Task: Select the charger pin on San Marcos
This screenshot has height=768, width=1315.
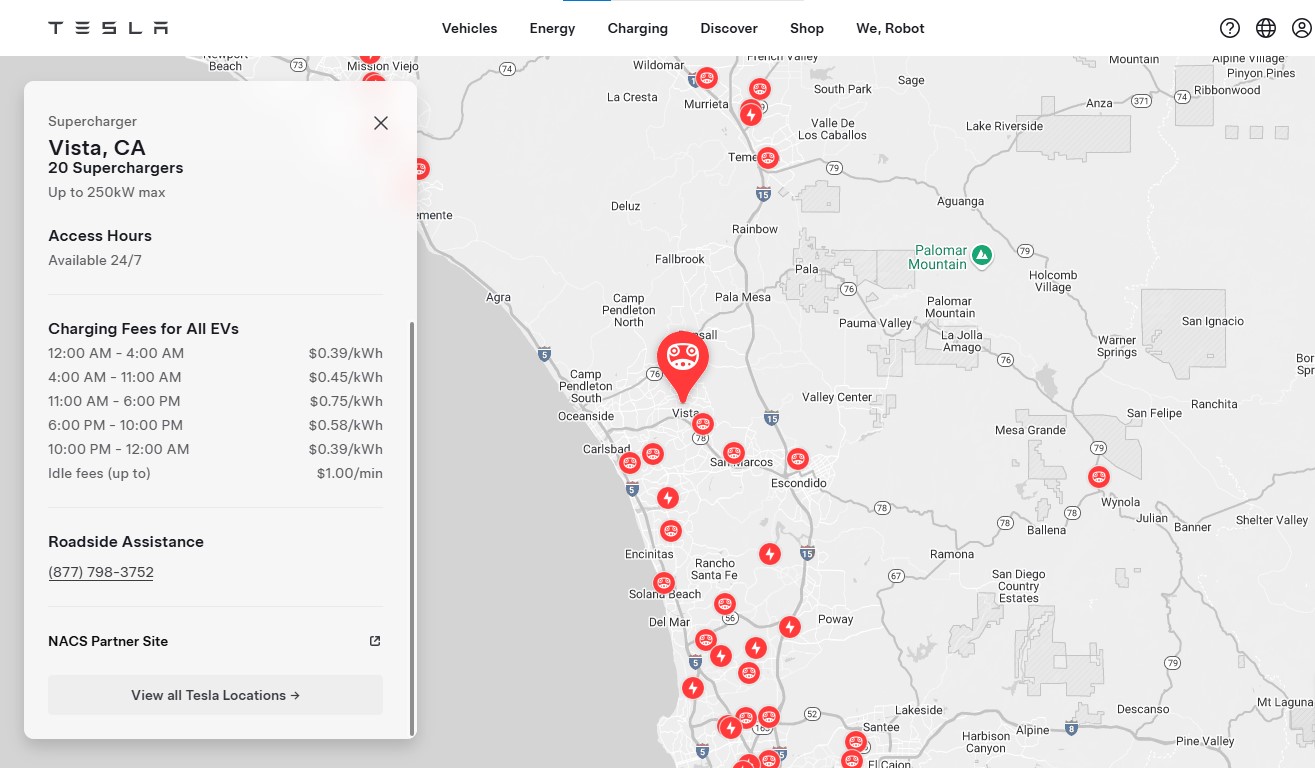Action: (x=734, y=453)
